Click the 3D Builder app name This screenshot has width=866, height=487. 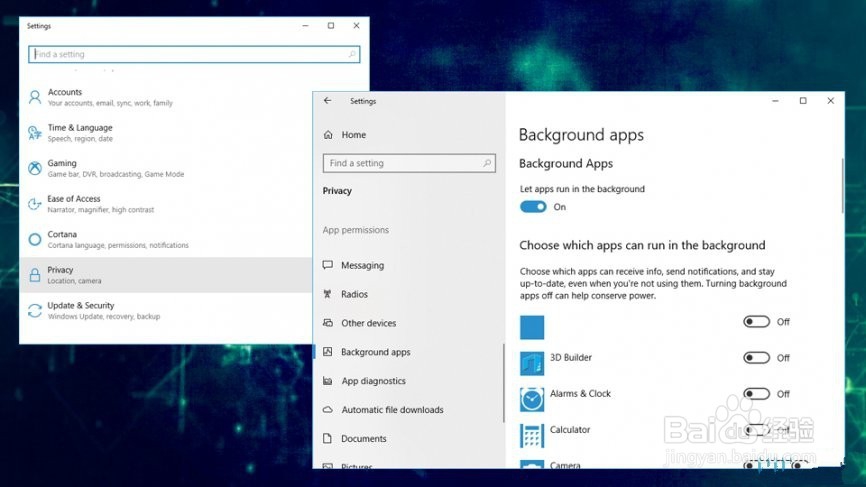tap(571, 357)
